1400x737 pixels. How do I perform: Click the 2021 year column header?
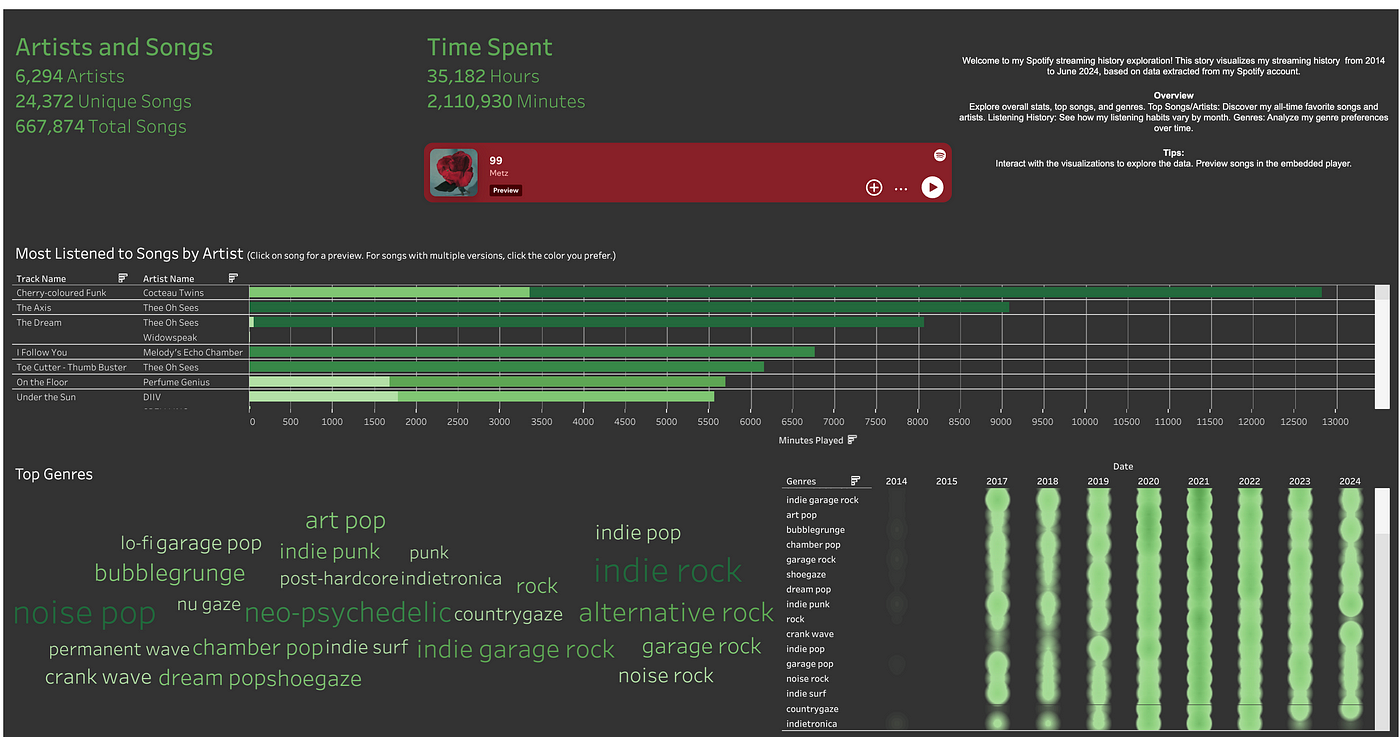[x=1198, y=481]
